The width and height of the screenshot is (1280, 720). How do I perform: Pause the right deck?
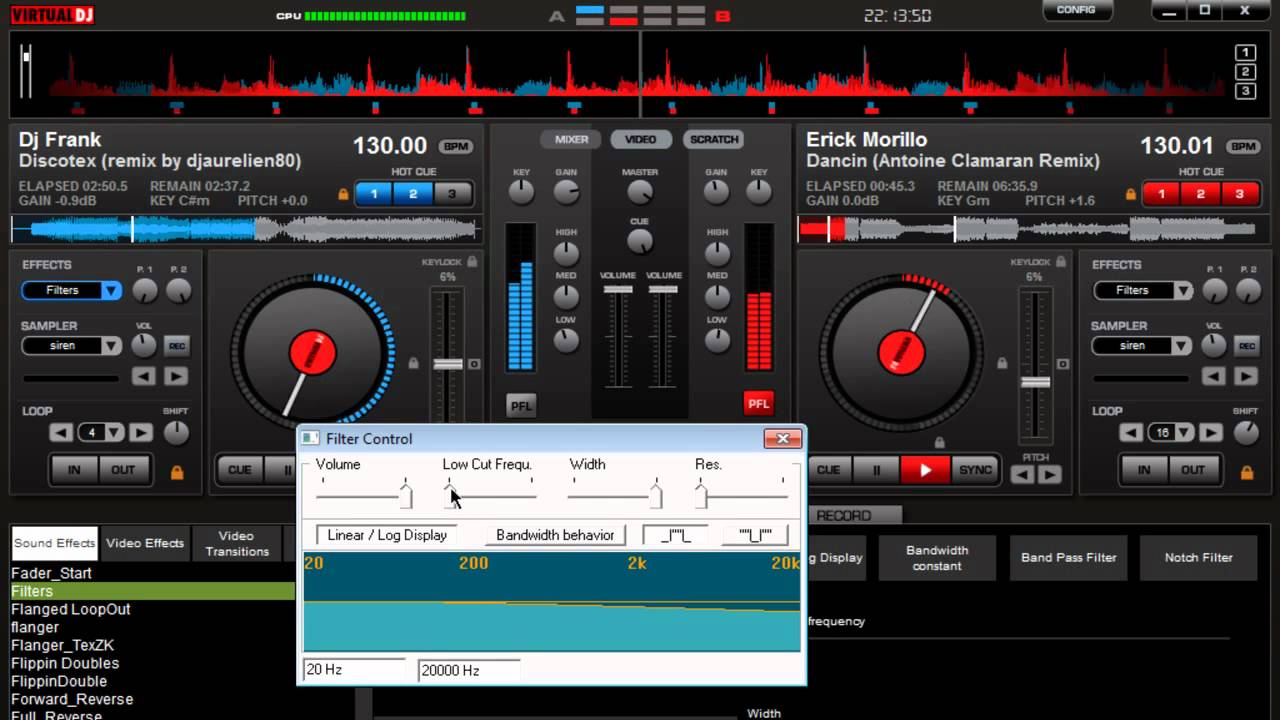(877, 469)
